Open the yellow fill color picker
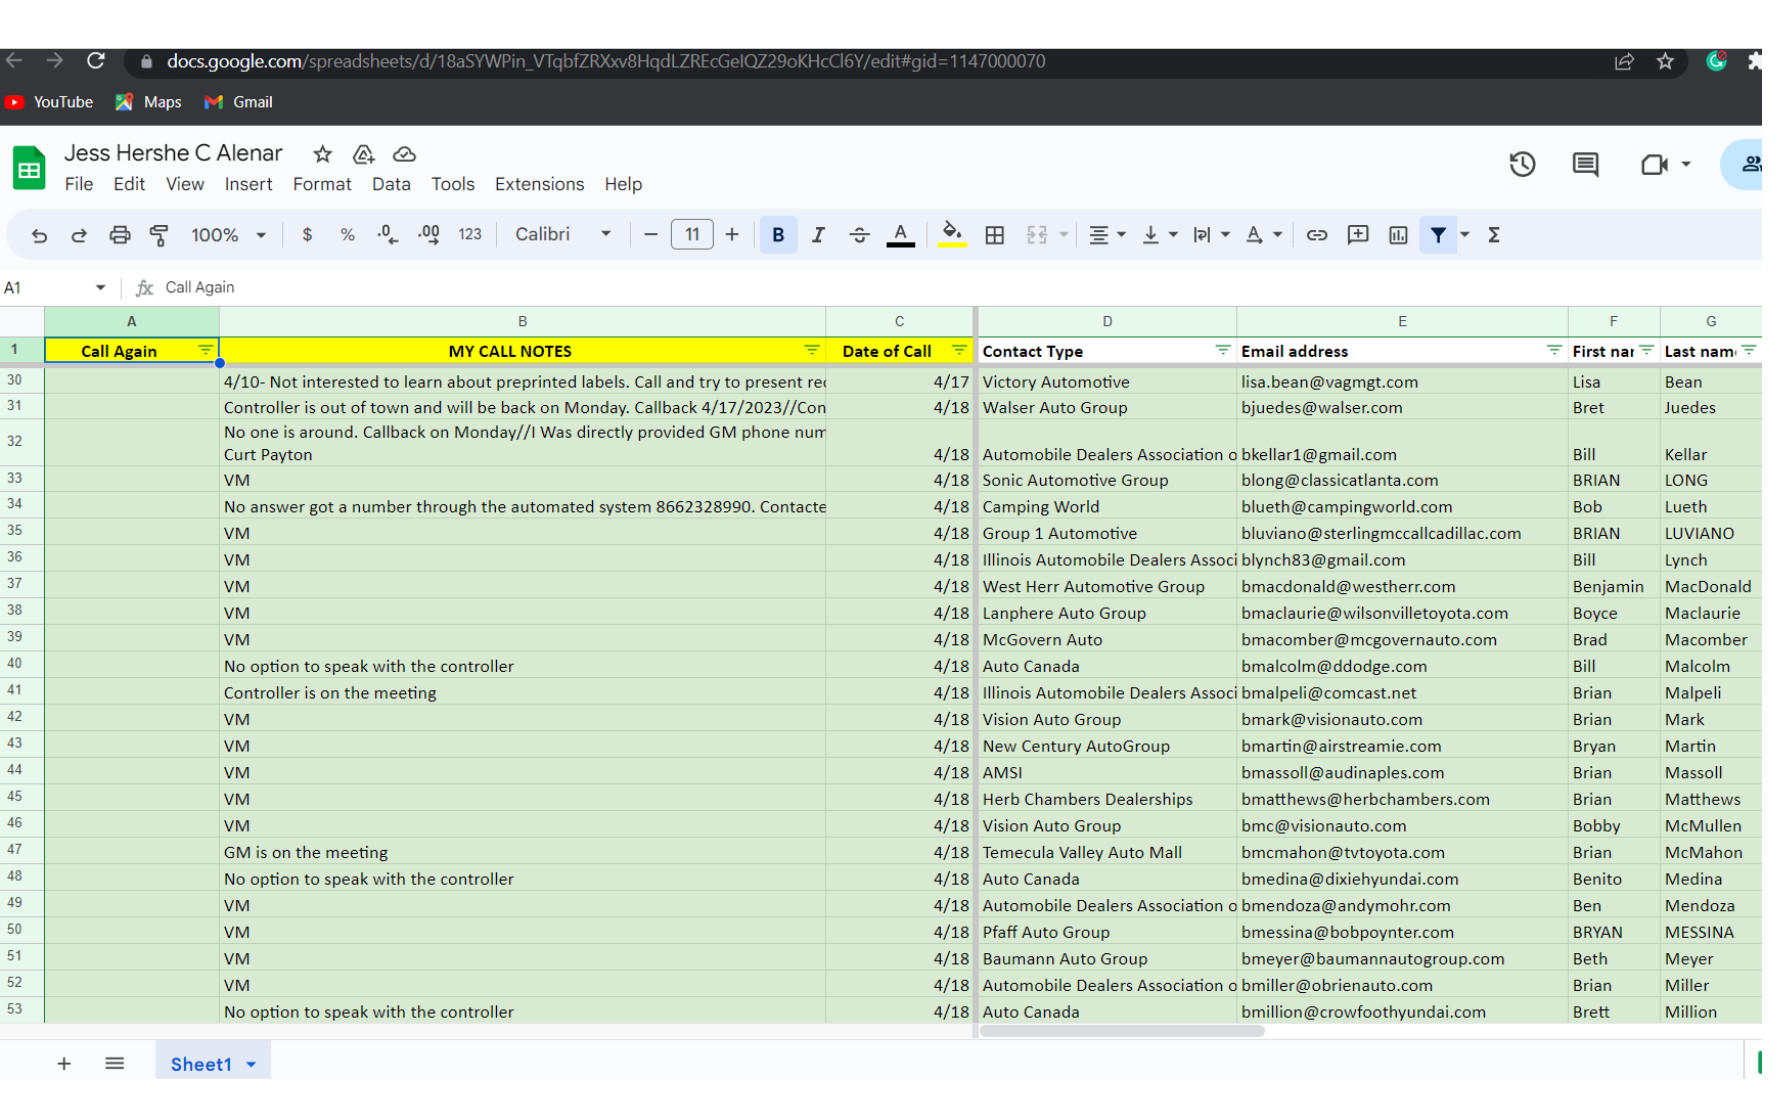Viewport: 1791px width, 1097px height. point(952,235)
